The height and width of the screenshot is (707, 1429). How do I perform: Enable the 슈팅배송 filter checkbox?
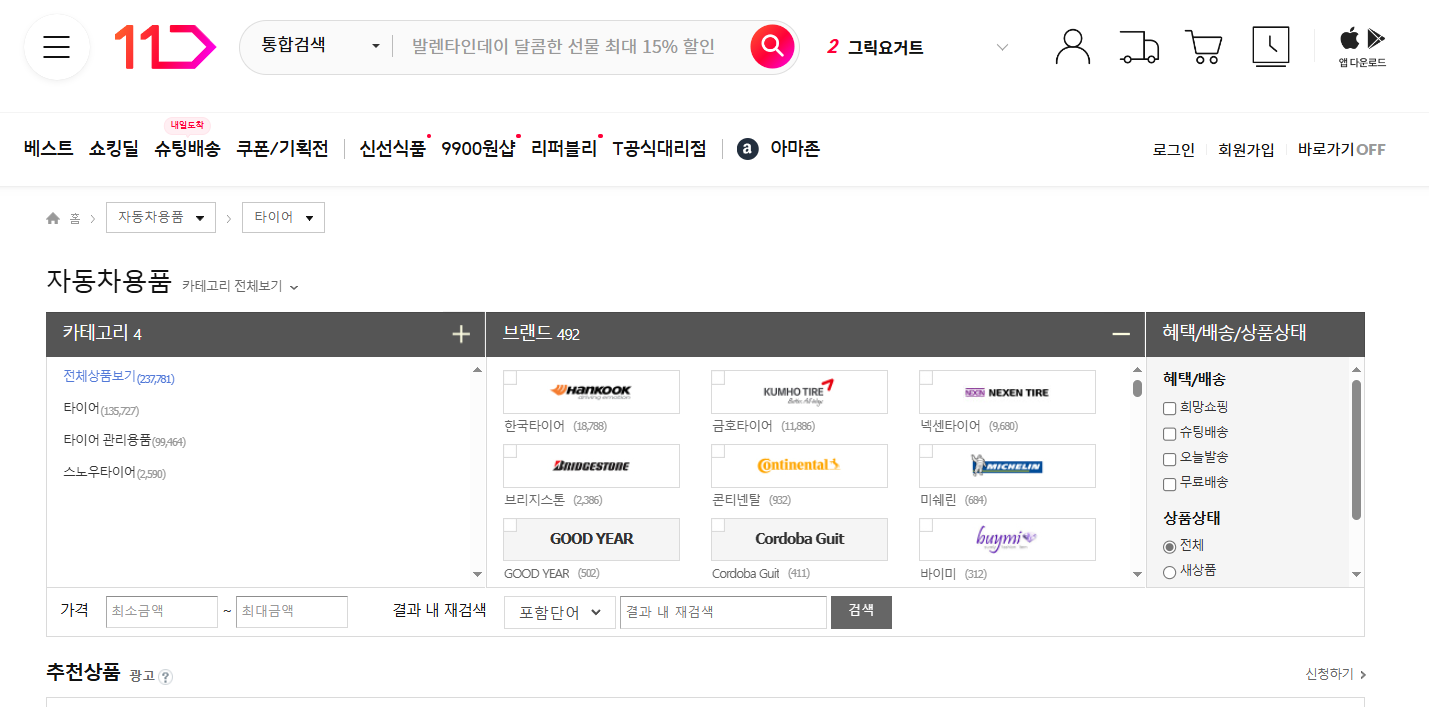(x=1169, y=434)
